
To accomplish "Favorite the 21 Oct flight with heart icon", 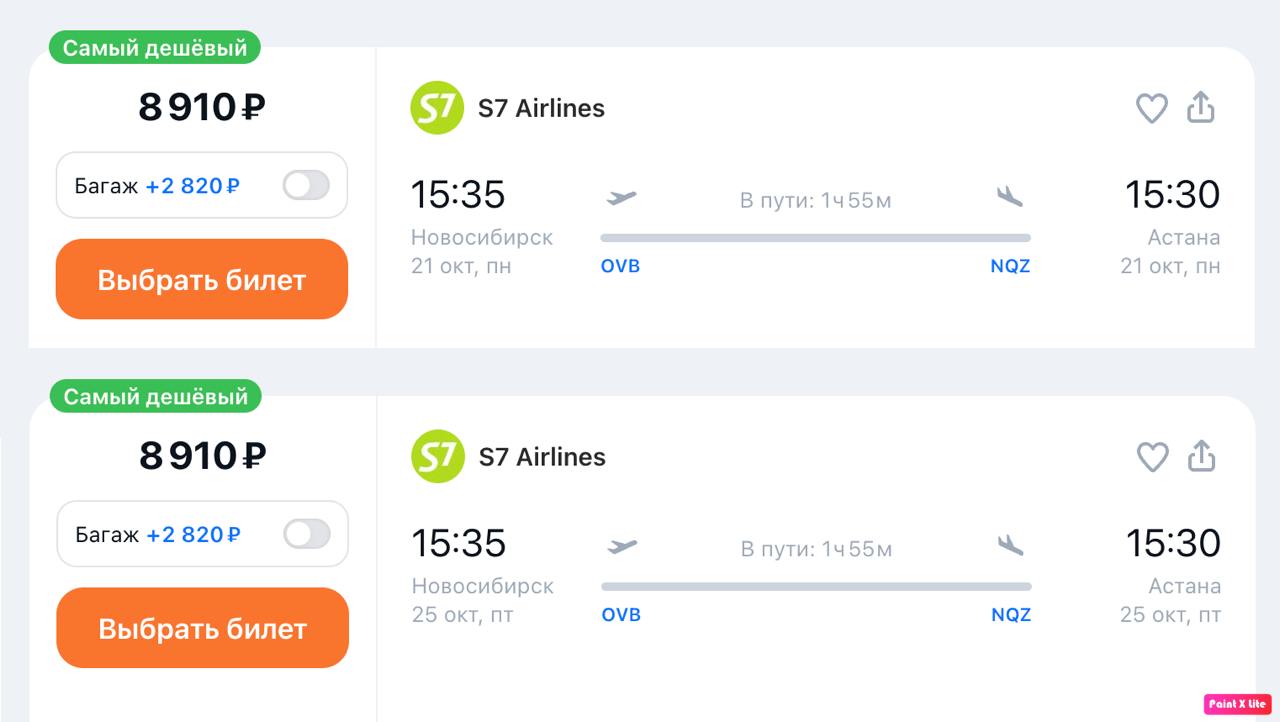I will pyautogui.click(x=1151, y=108).
